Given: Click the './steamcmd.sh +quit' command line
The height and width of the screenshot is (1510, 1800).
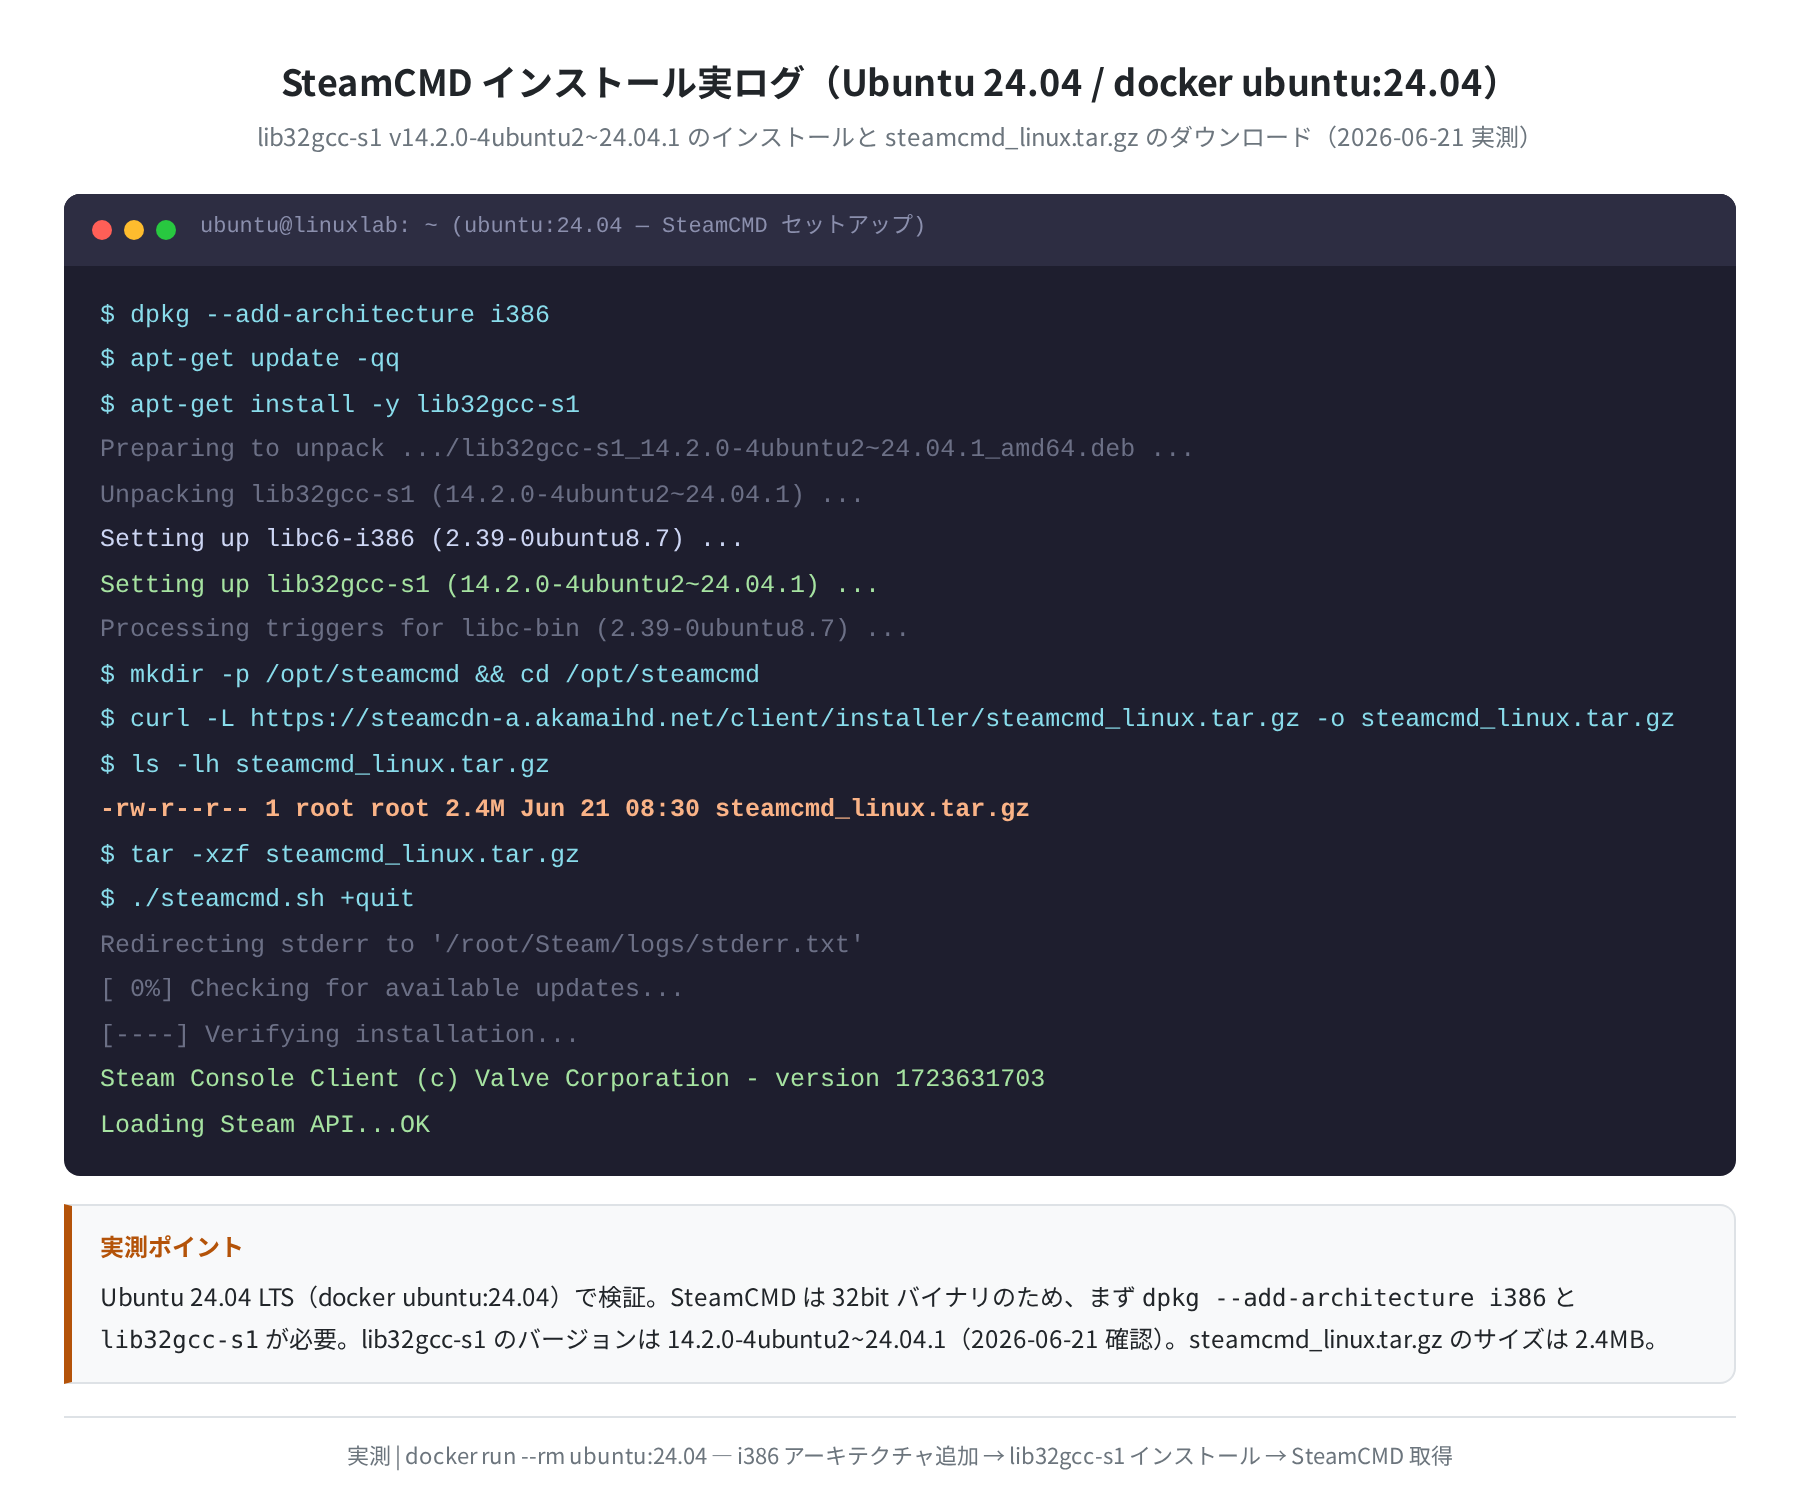Looking at the screenshot, I should click(x=257, y=899).
